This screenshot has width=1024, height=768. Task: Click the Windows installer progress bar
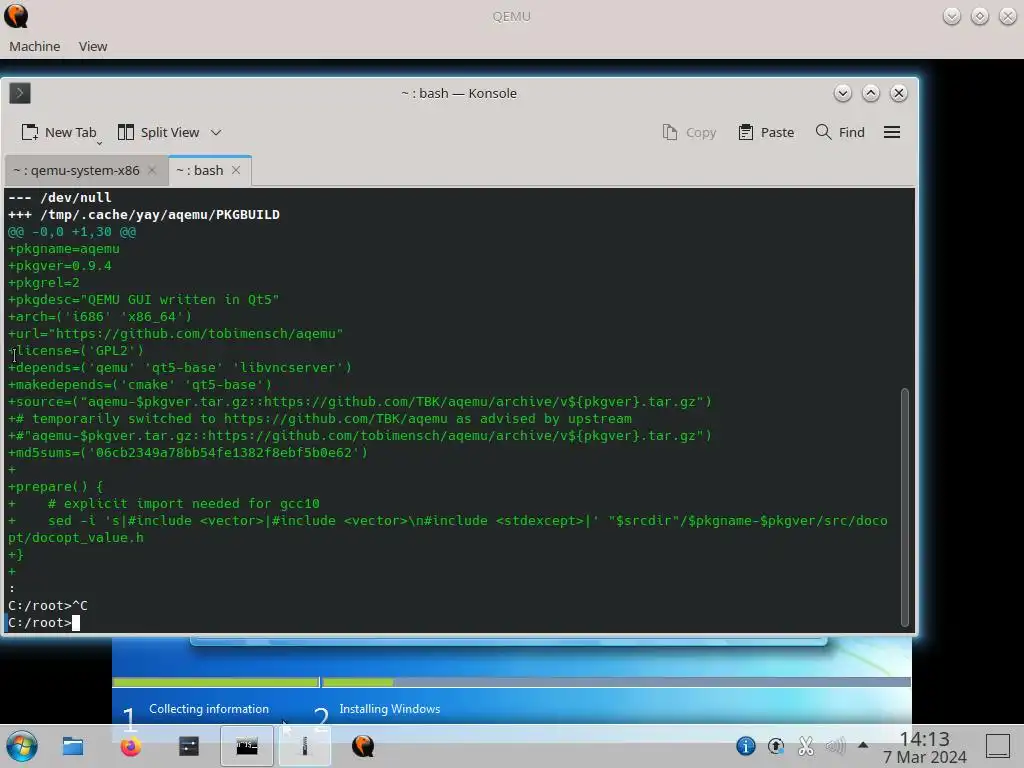512,682
